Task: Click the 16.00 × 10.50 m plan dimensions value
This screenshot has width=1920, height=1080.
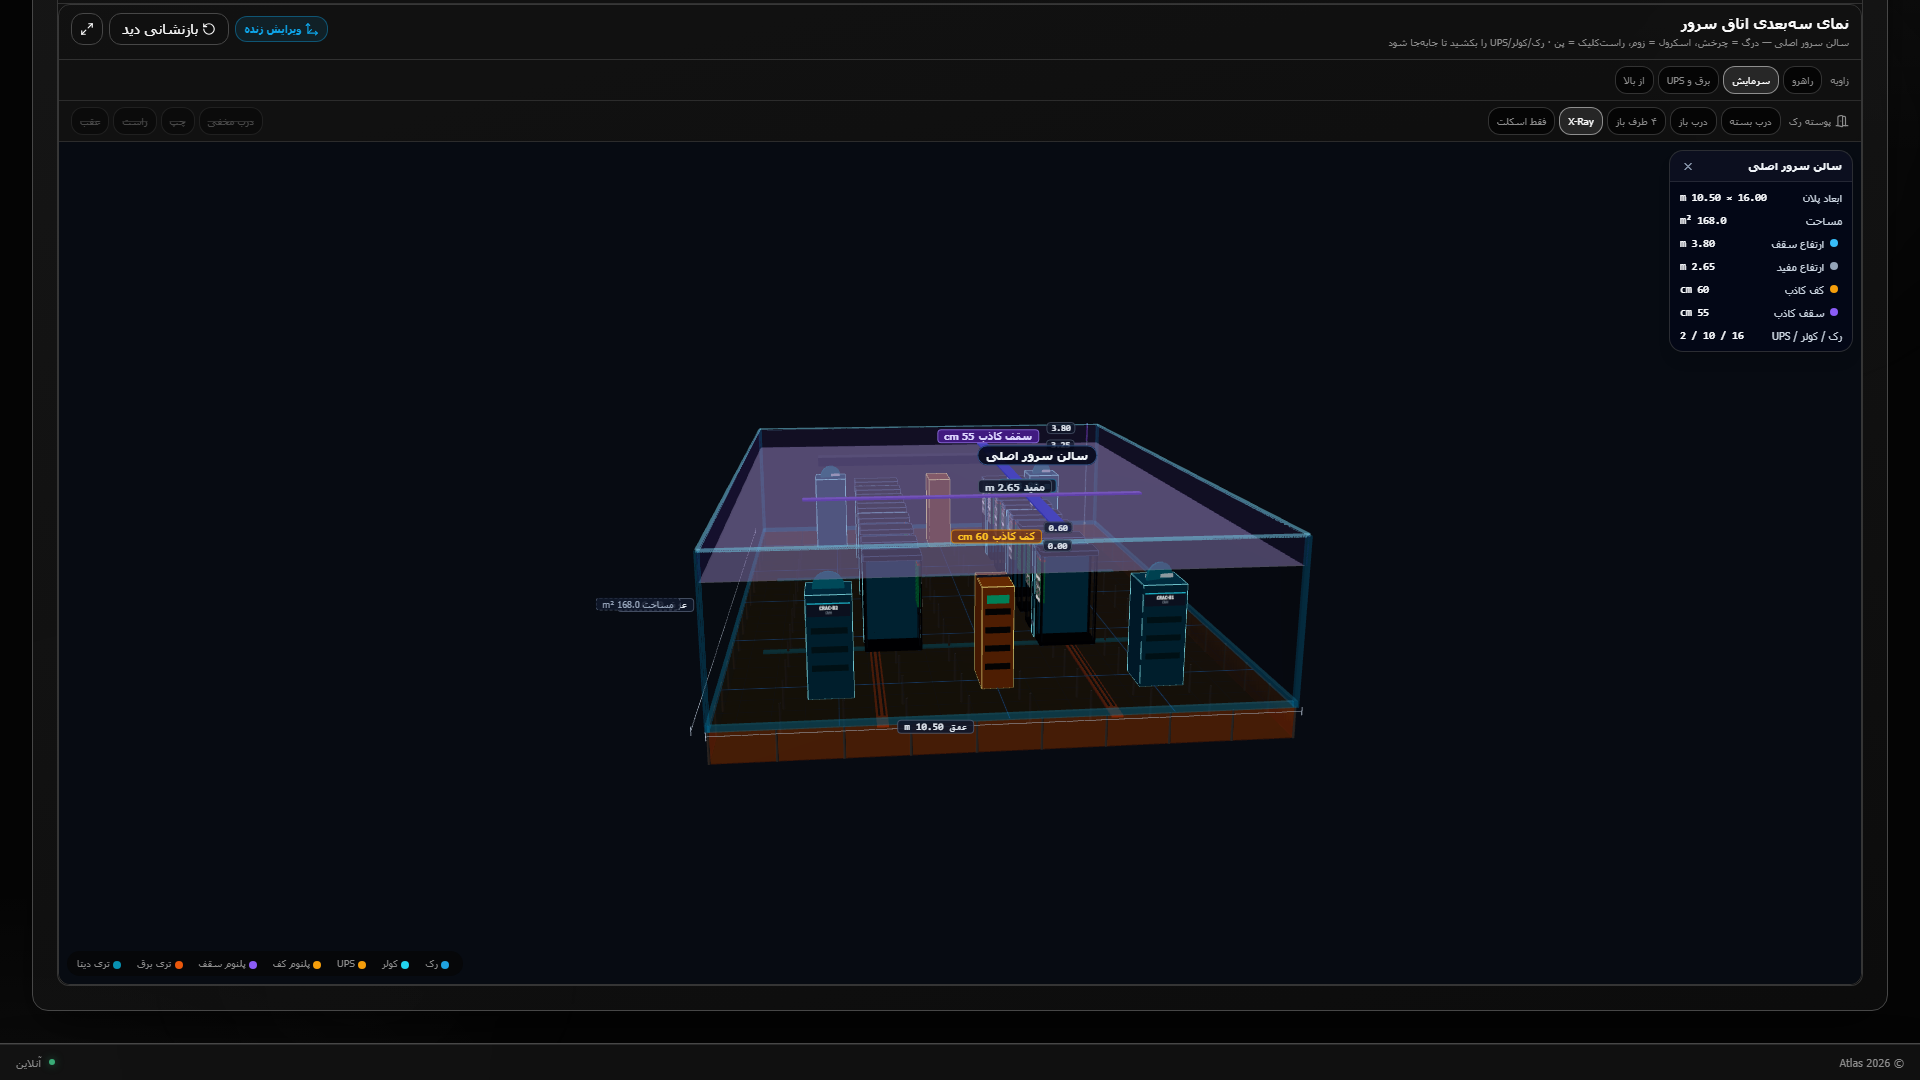Action: point(1723,198)
